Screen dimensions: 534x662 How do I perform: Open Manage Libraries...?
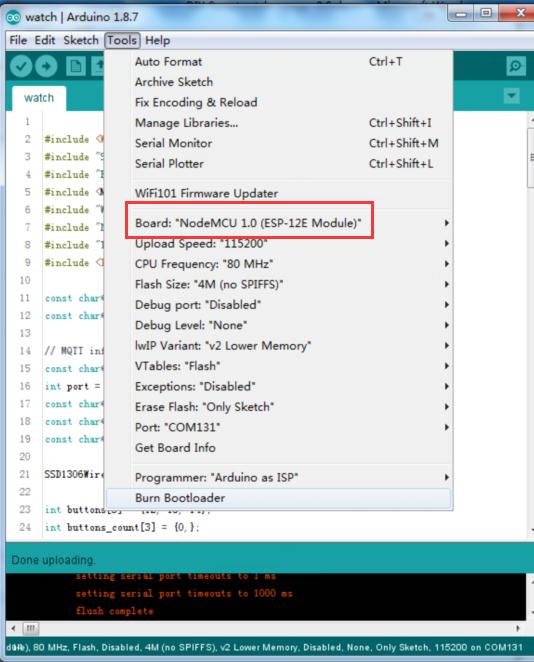[279, 123]
